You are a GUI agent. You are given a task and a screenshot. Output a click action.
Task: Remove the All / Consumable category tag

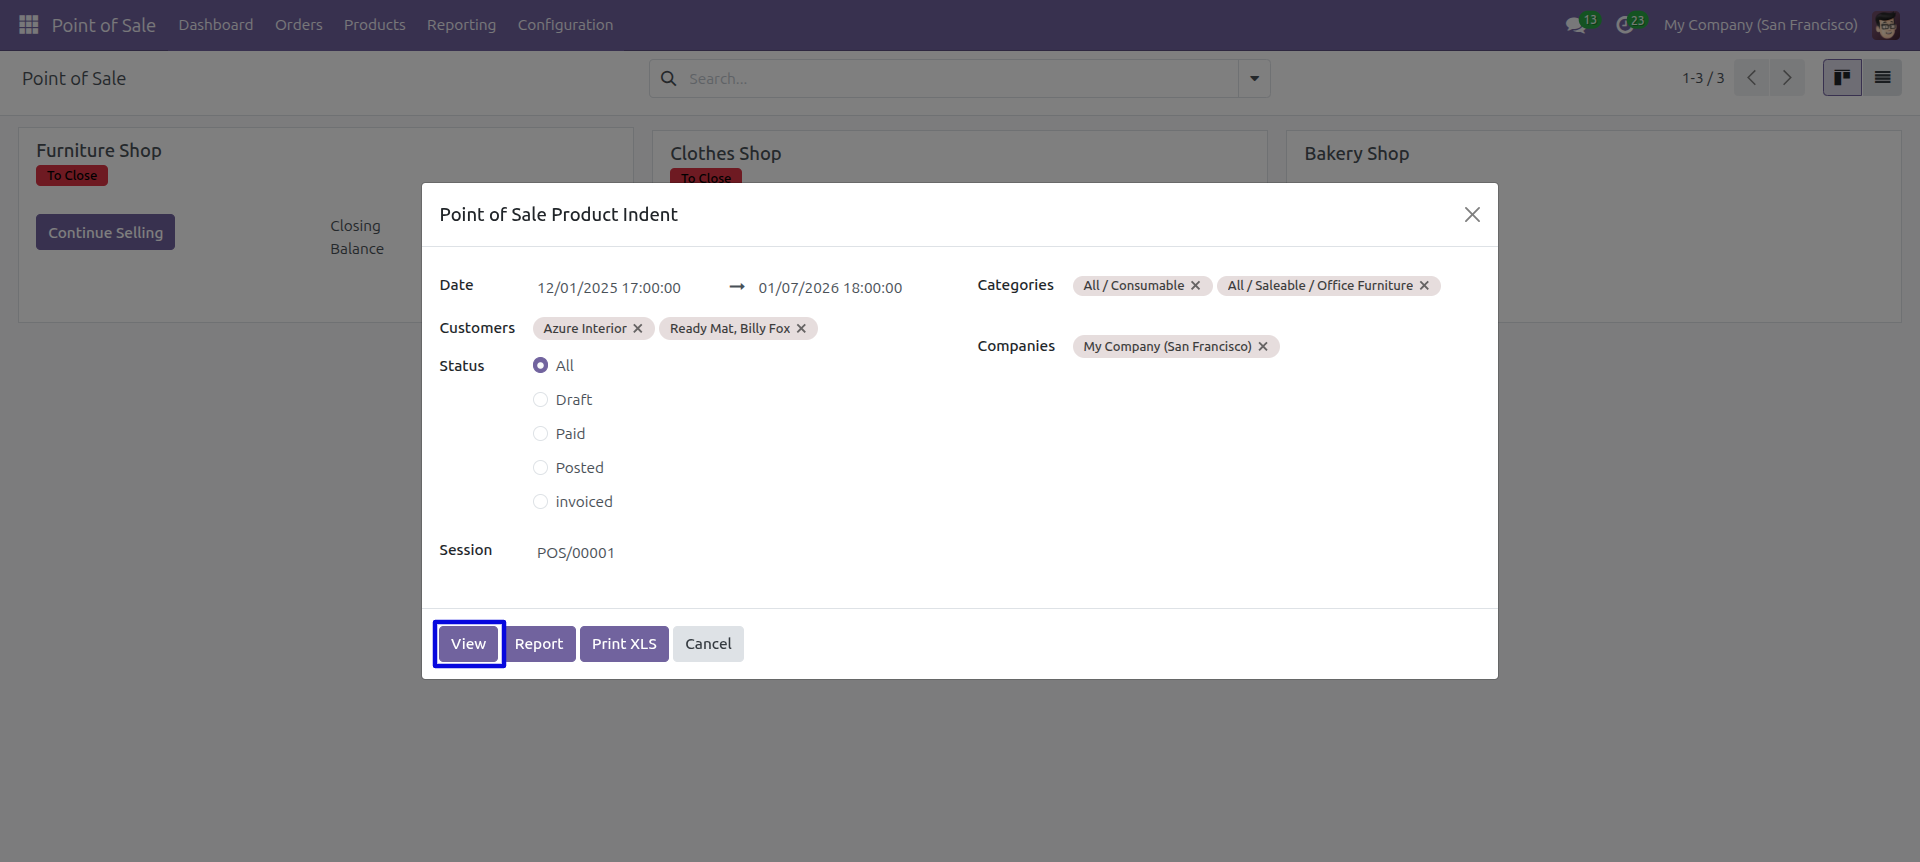(x=1195, y=285)
